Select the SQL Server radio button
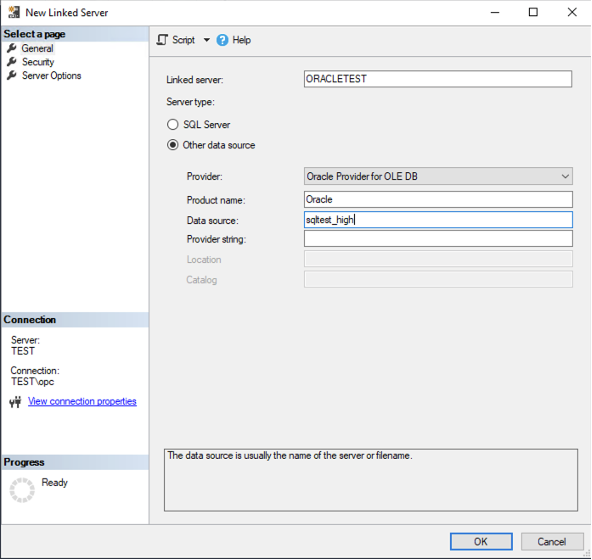592x560 pixels. [173, 125]
